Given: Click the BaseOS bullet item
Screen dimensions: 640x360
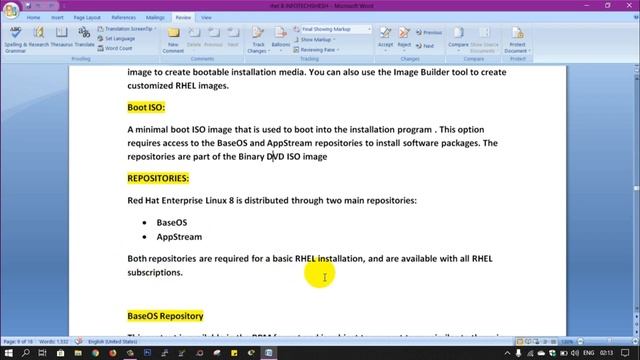Looking at the screenshot, I should (x=172, y=222).
